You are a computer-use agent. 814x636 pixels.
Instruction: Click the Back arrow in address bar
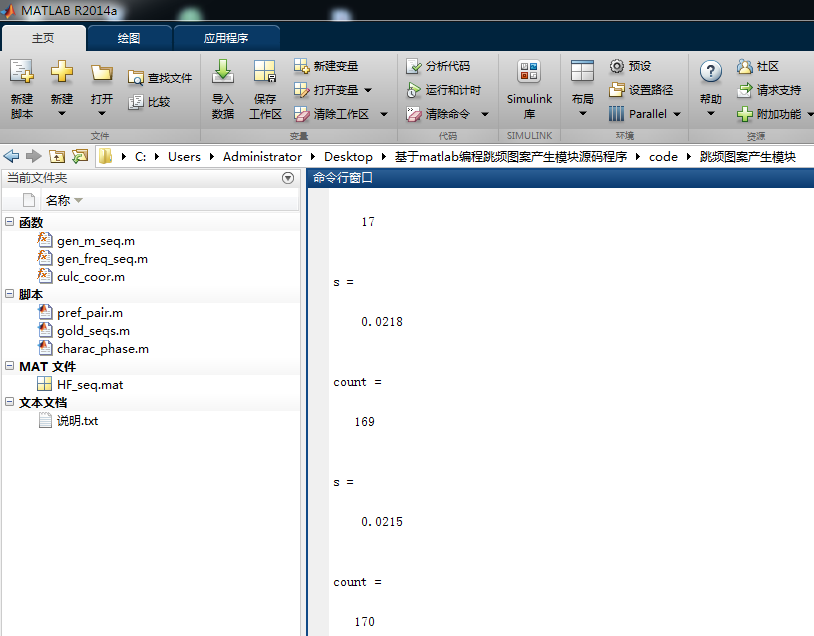(x=11, y=156)
